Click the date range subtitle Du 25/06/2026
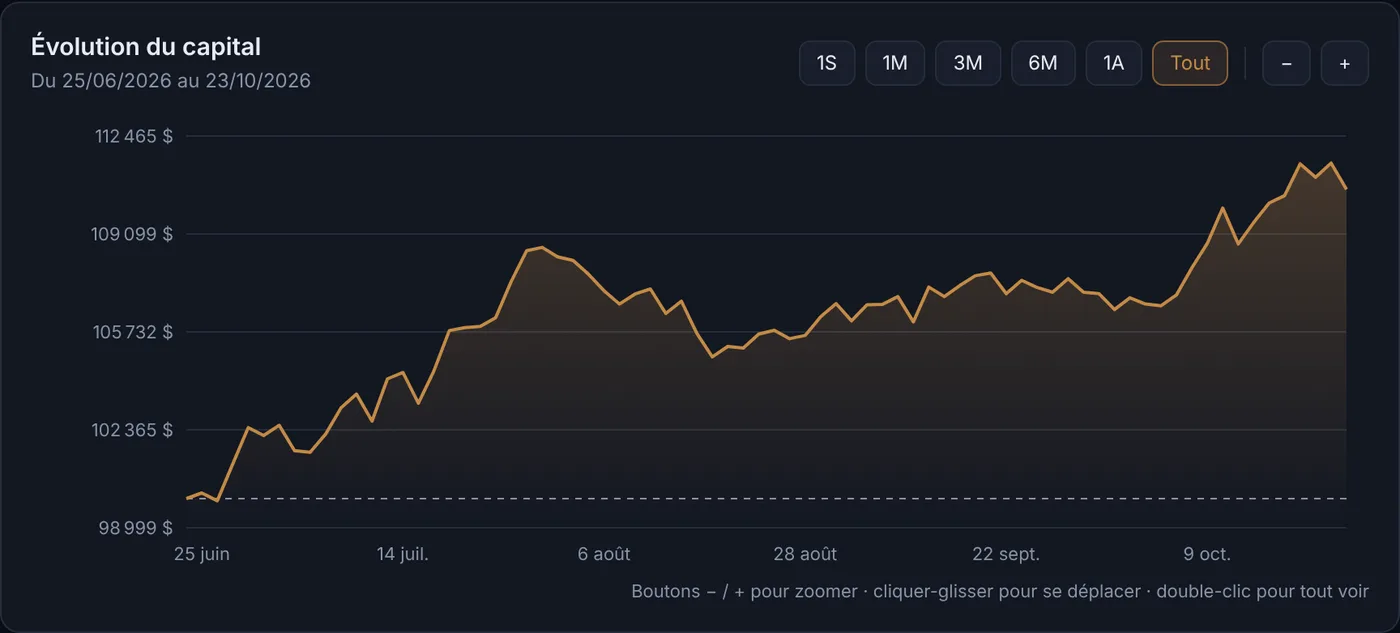 [171, 80]
